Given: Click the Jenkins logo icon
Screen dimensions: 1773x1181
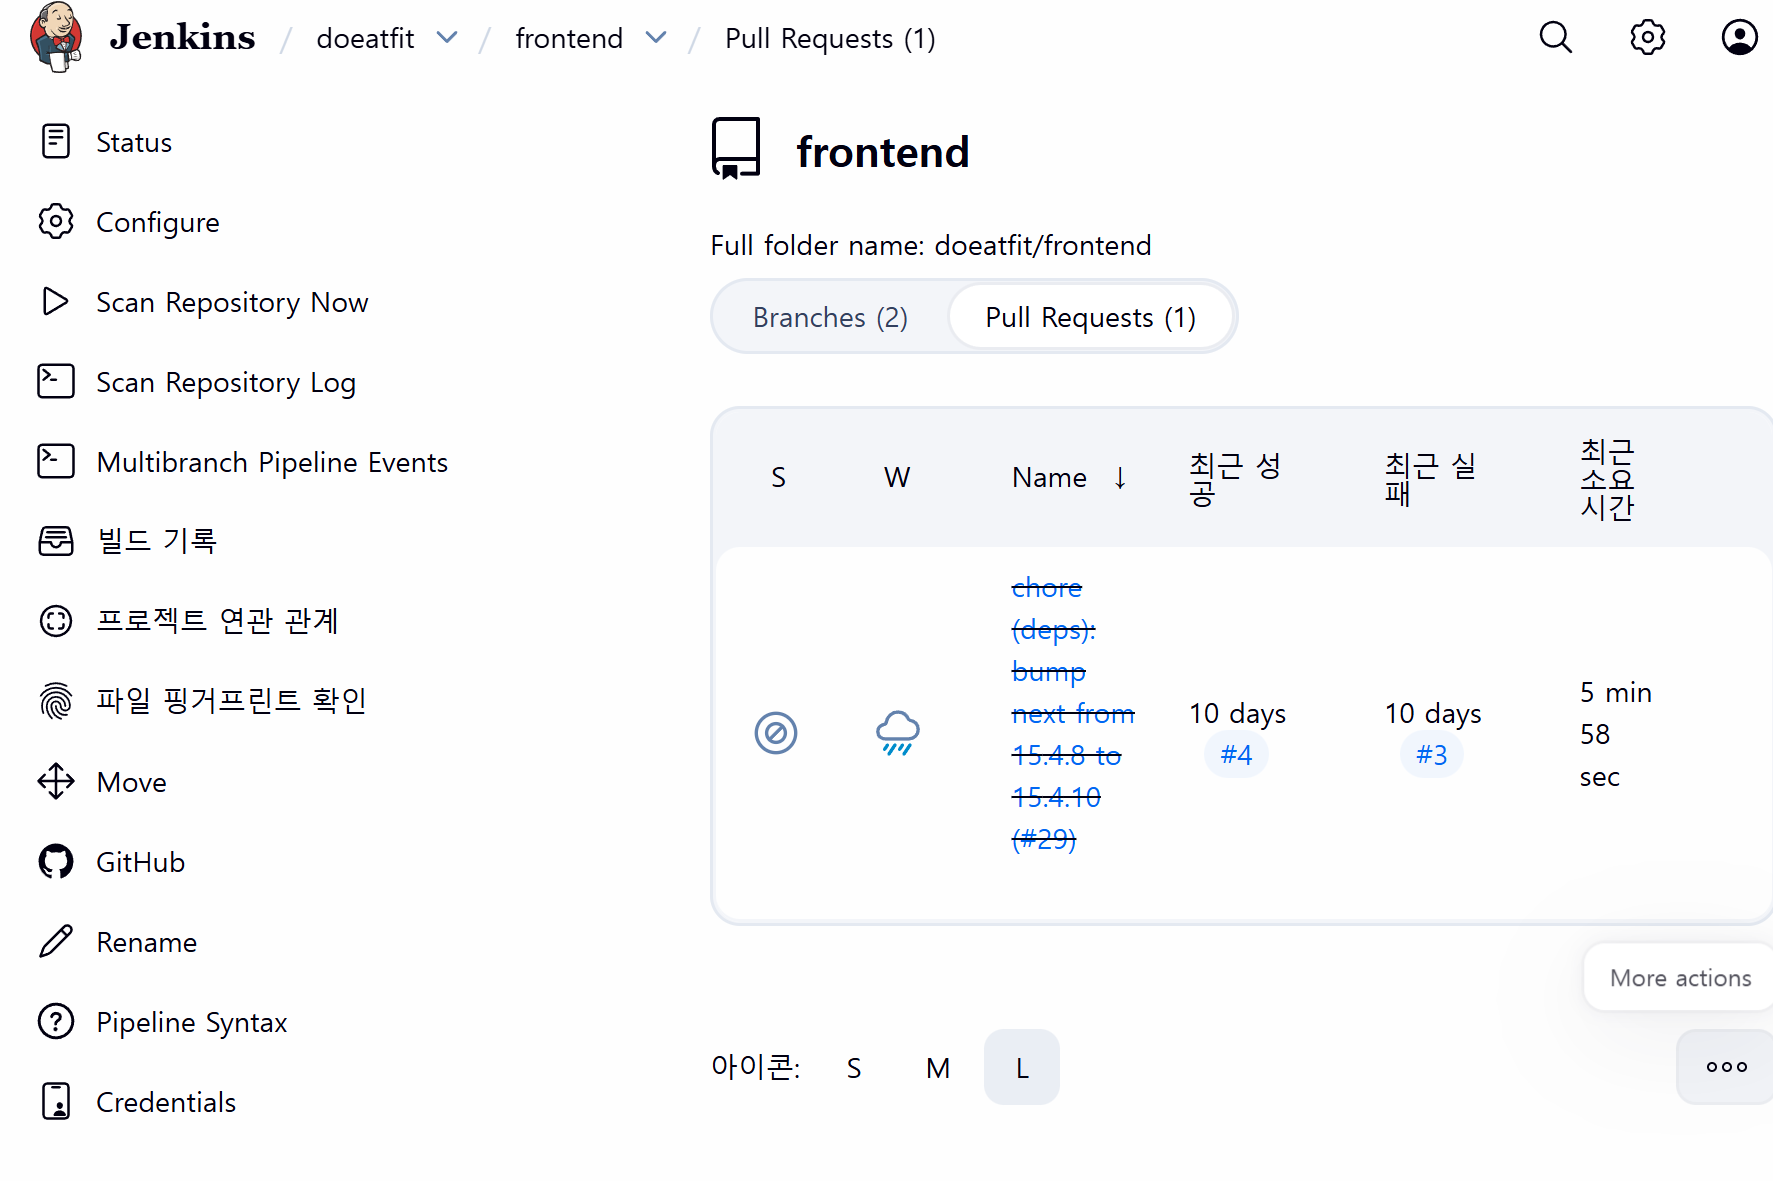Looking at the screenshot, I should coord(56,37).
